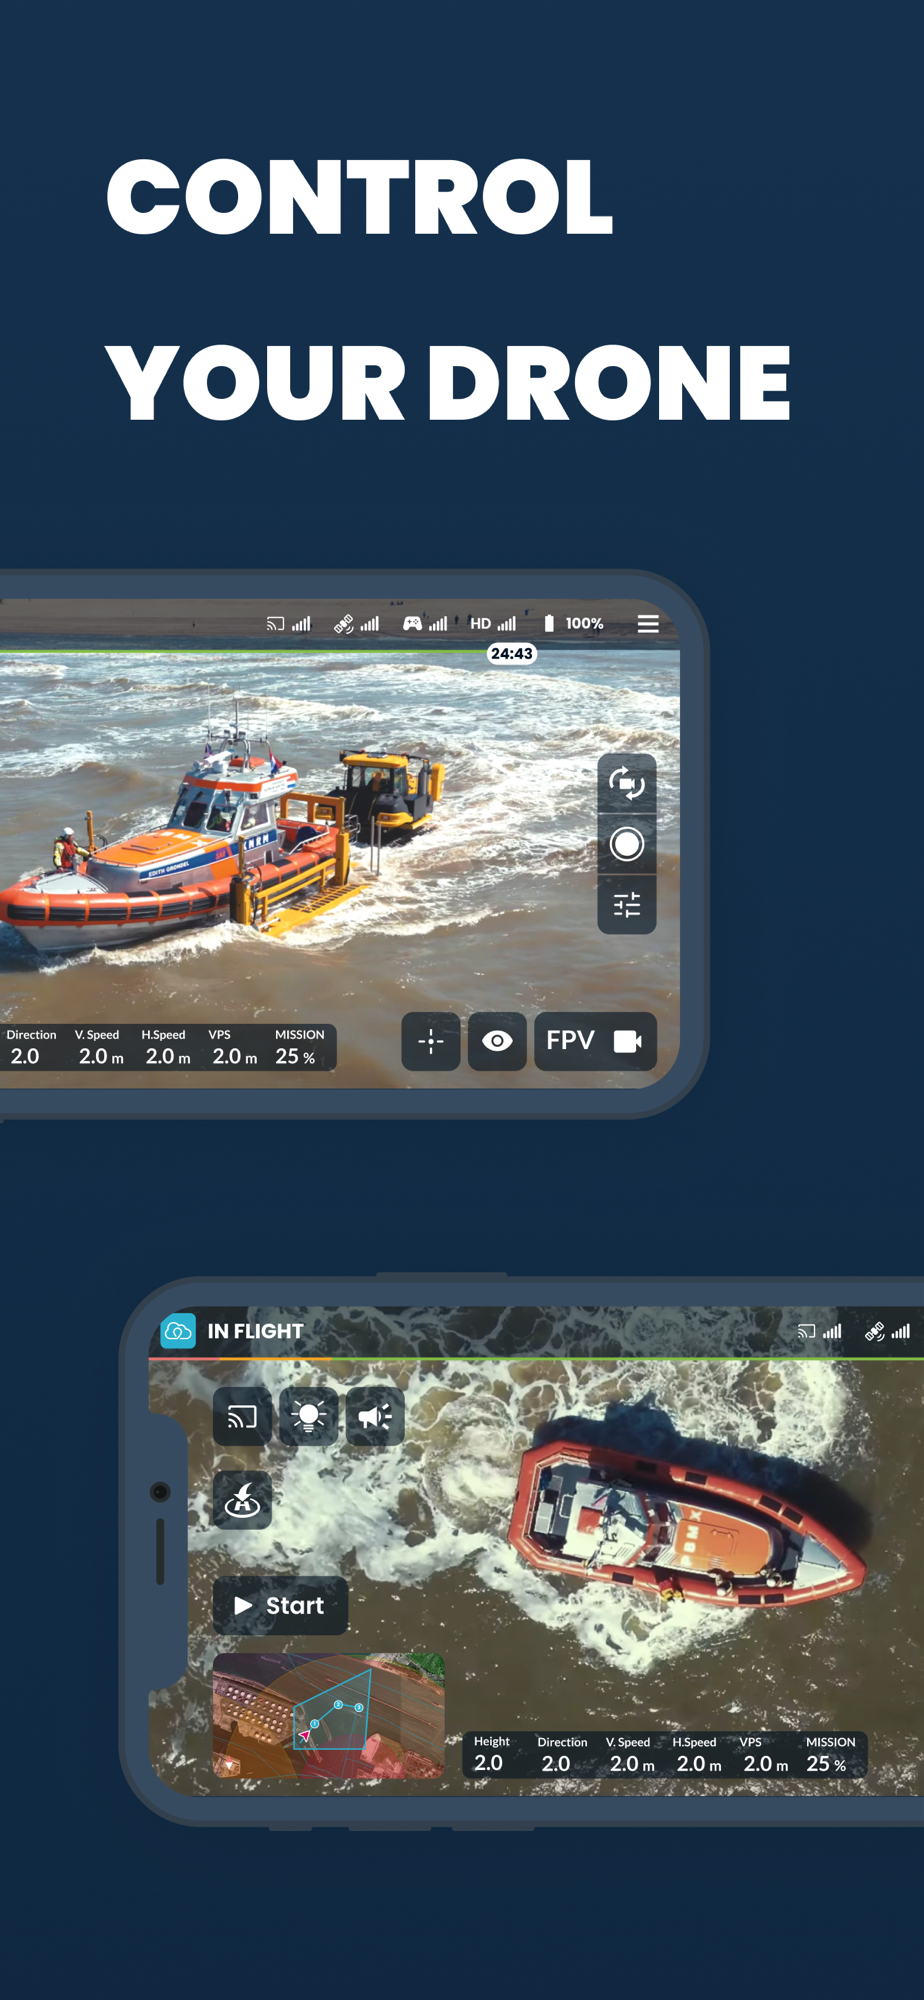Viewport: 924px width, 2000px height.
Task: Switch camera mode with the rotate-camera icon
Action: (x=627, y=783)
